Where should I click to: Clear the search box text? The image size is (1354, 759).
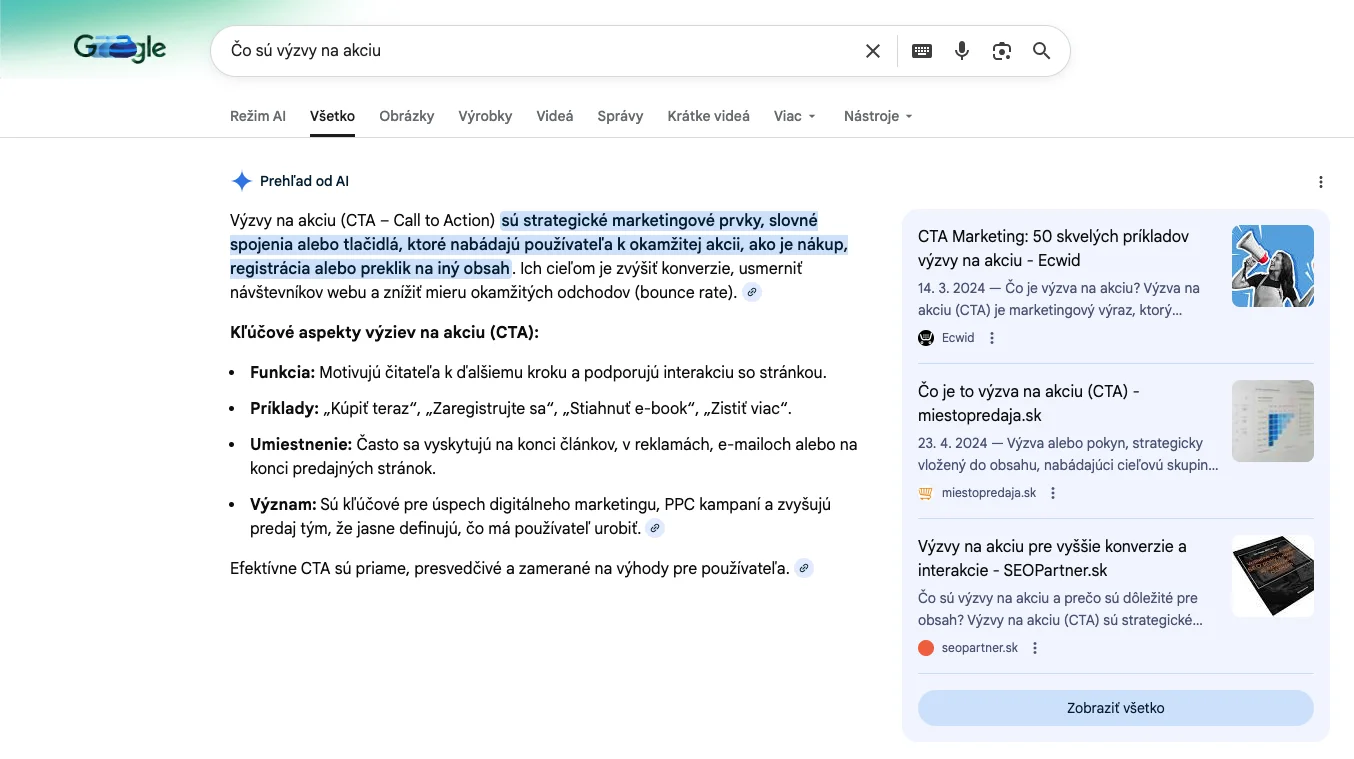pos(873,51)
